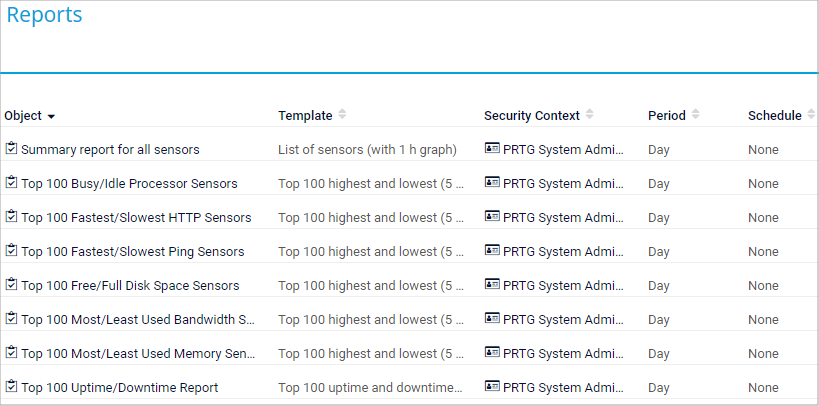Click the report icon beside Top 100 Fastest/Slowest HTTP Sensors

(11, 217)
